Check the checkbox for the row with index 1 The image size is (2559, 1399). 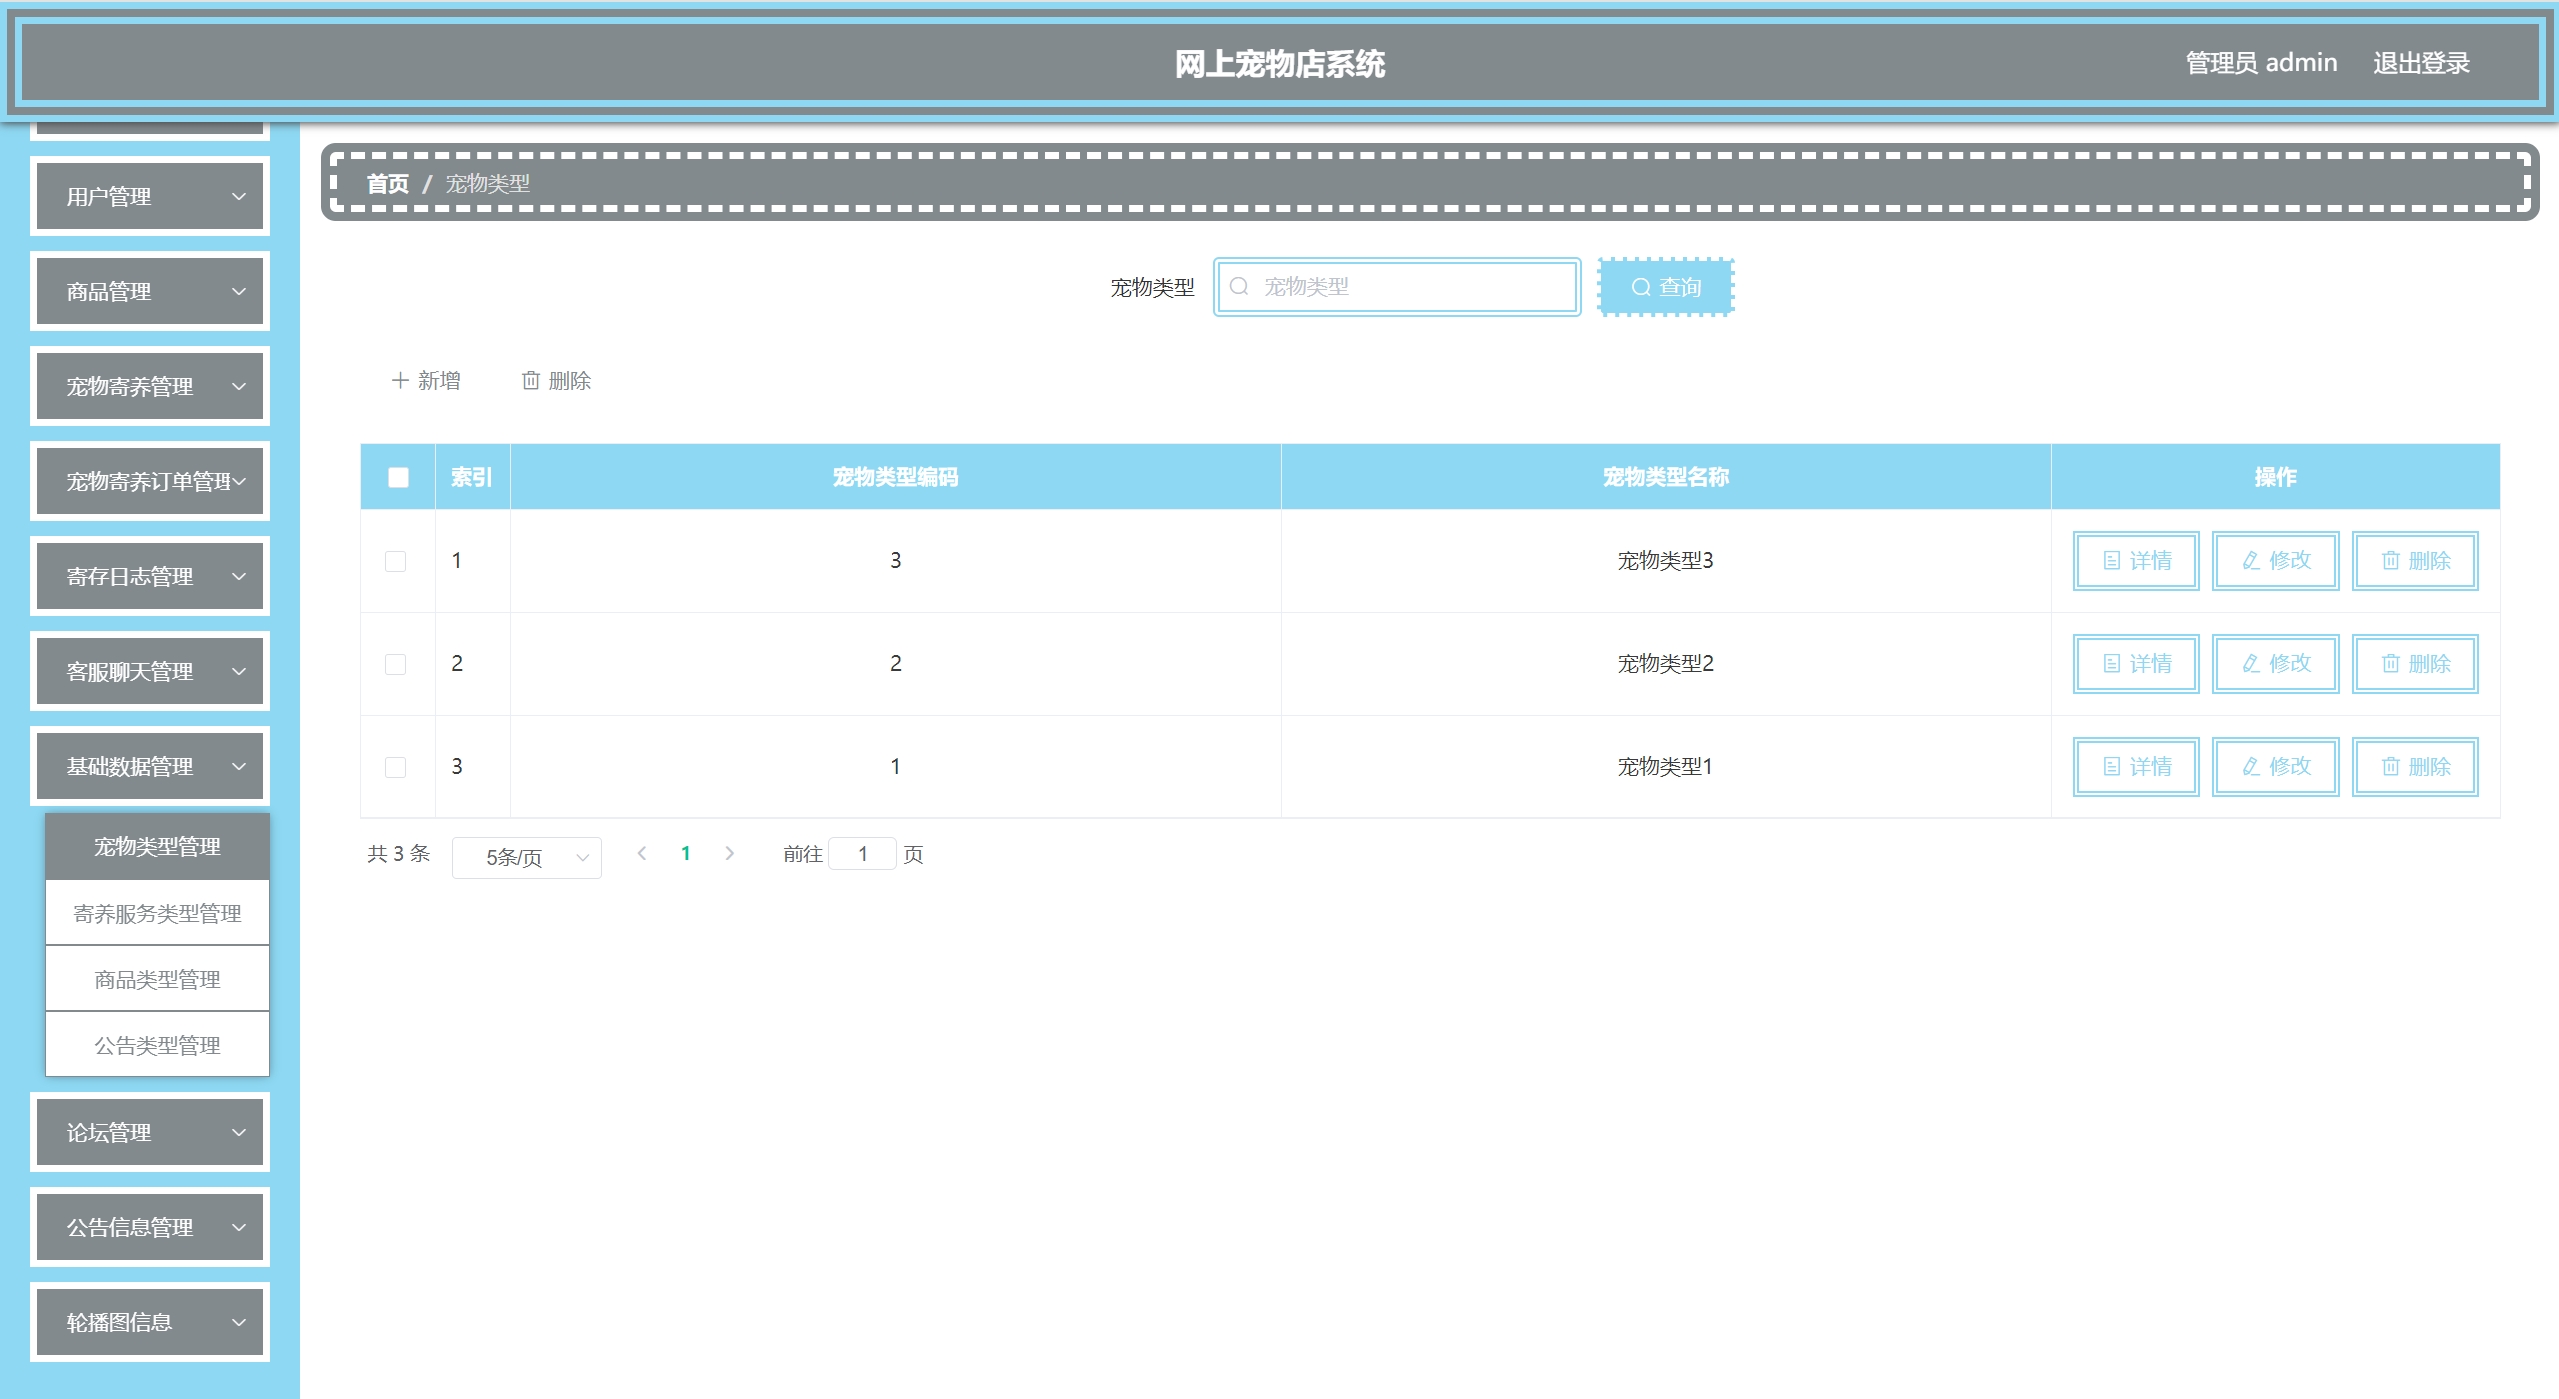pyautogui.click(x=396, y=561)
